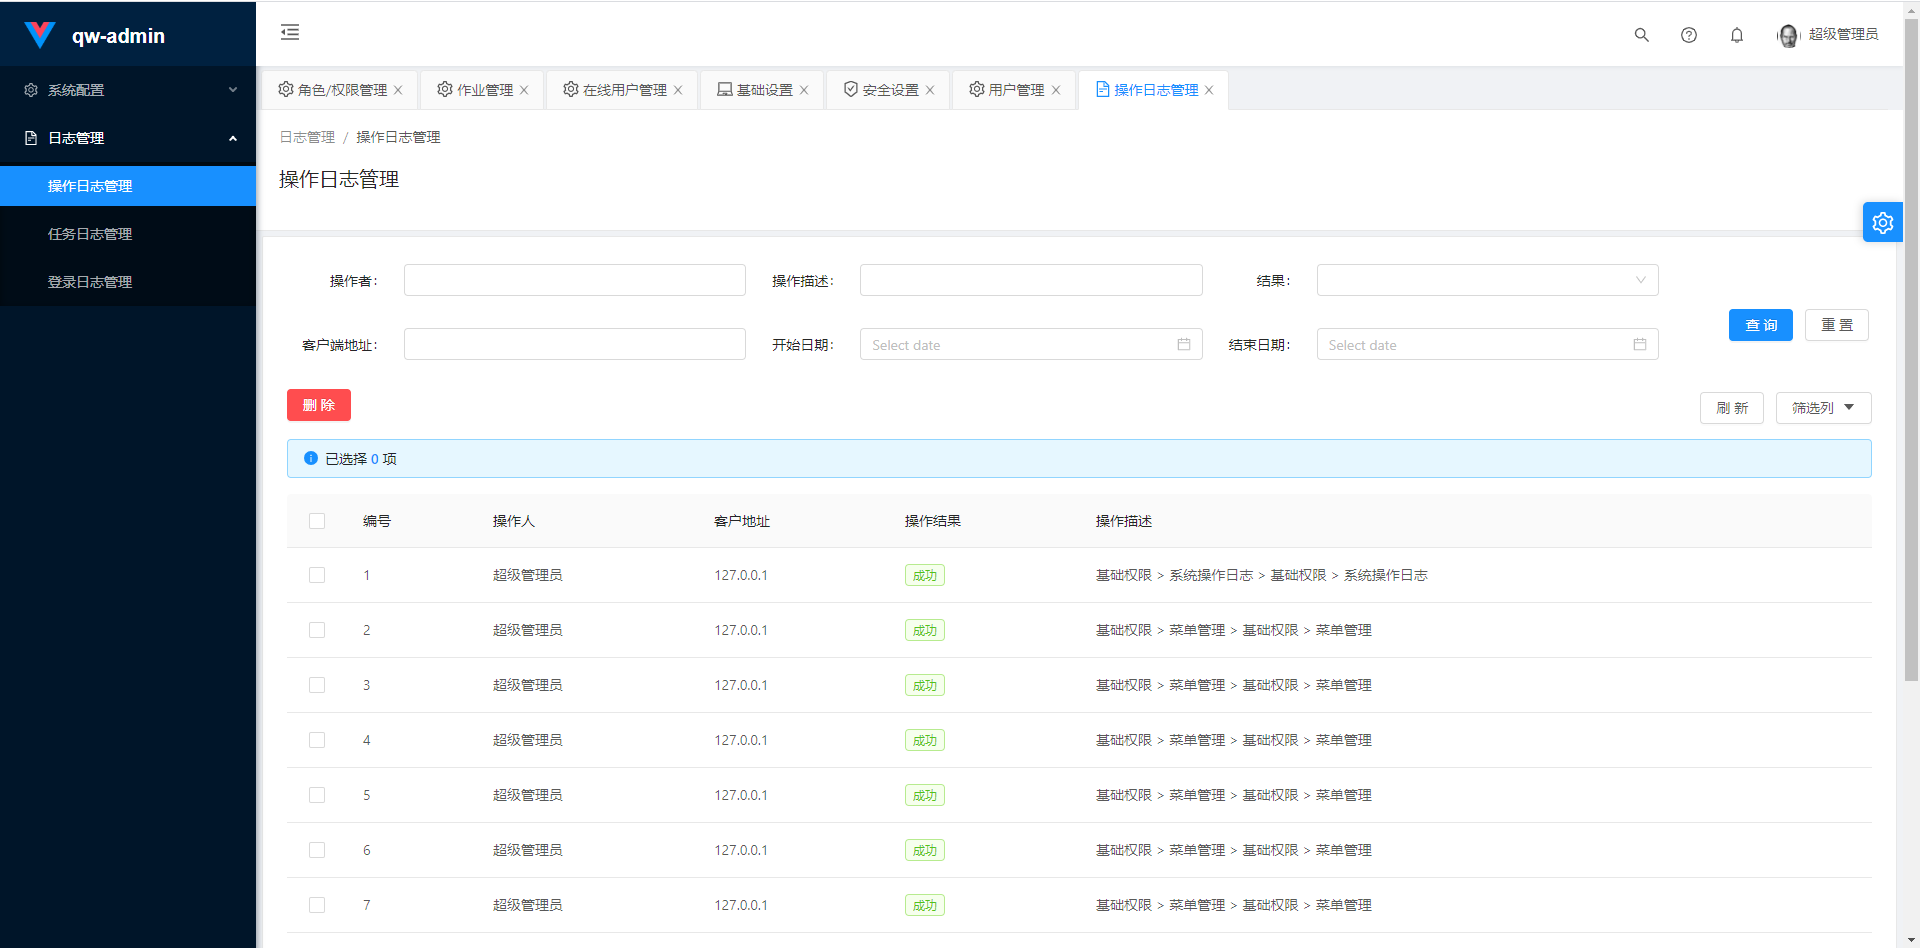Viewport: 1920px width, 948px height.
Task: Click gear icon on 用户管理 tab
Action: [977, 89]
